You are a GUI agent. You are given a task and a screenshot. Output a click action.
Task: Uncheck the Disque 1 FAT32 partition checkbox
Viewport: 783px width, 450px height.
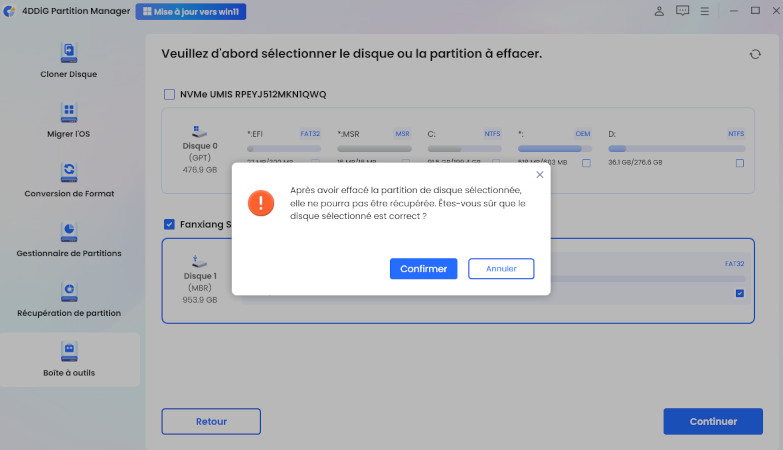pos(740,293)
